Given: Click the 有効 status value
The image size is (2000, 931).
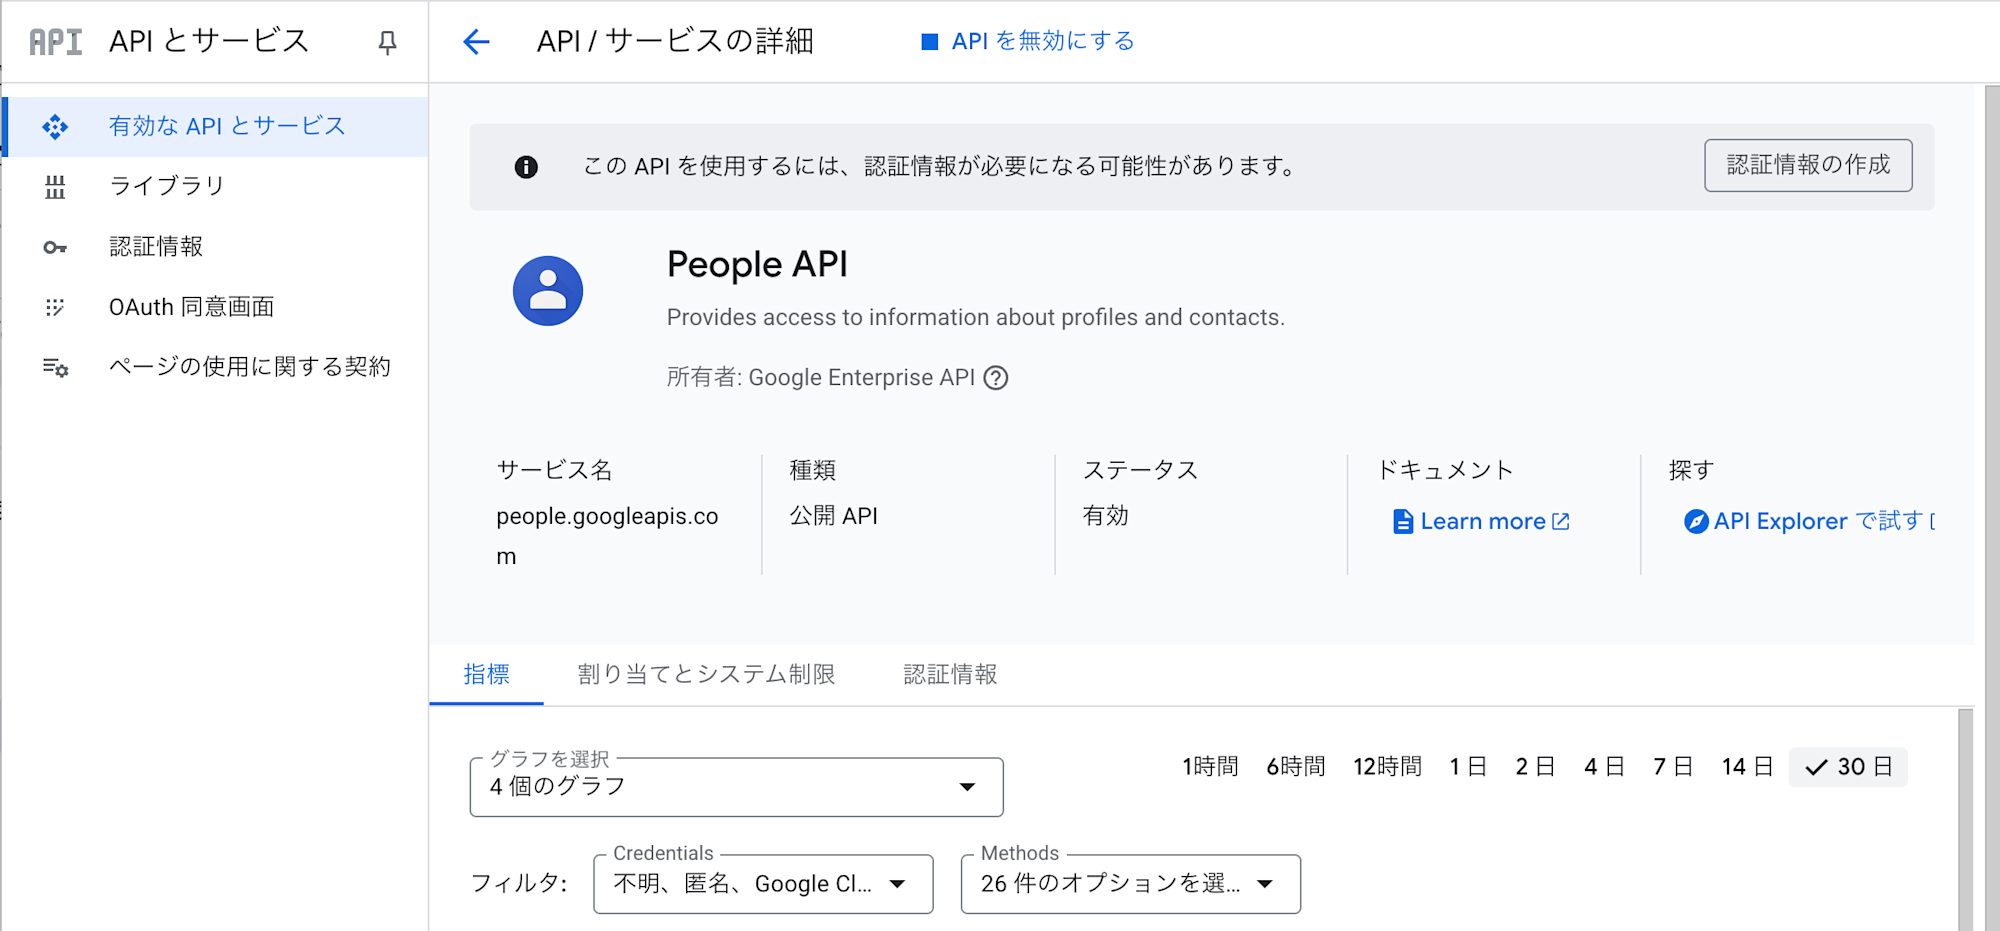Looking at the screenshot, I should 1106,516.
